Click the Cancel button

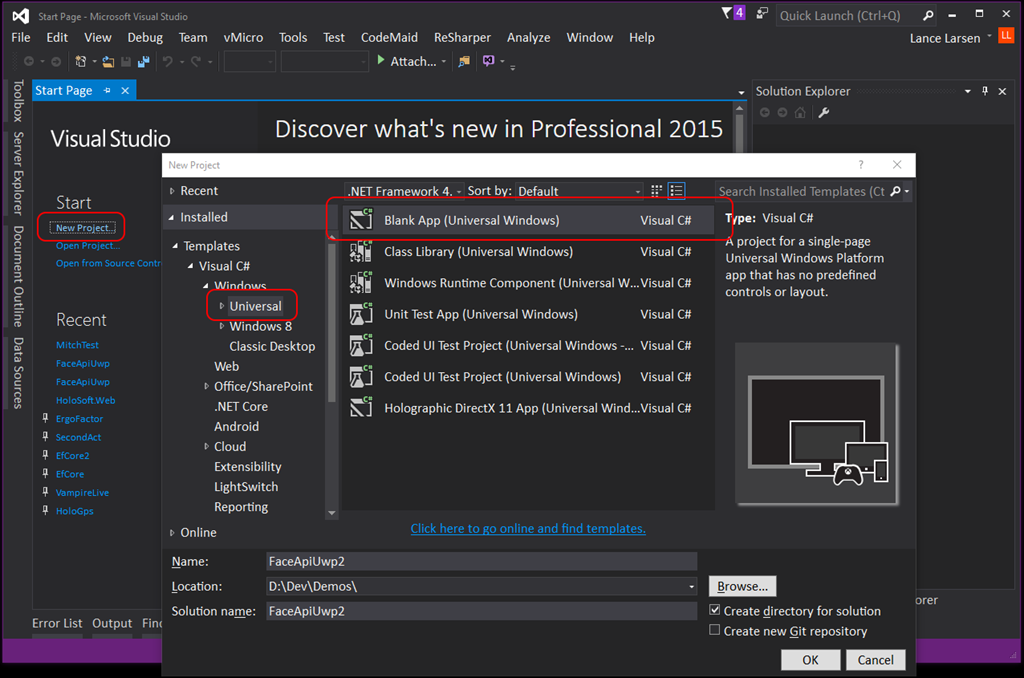point(876,660)
